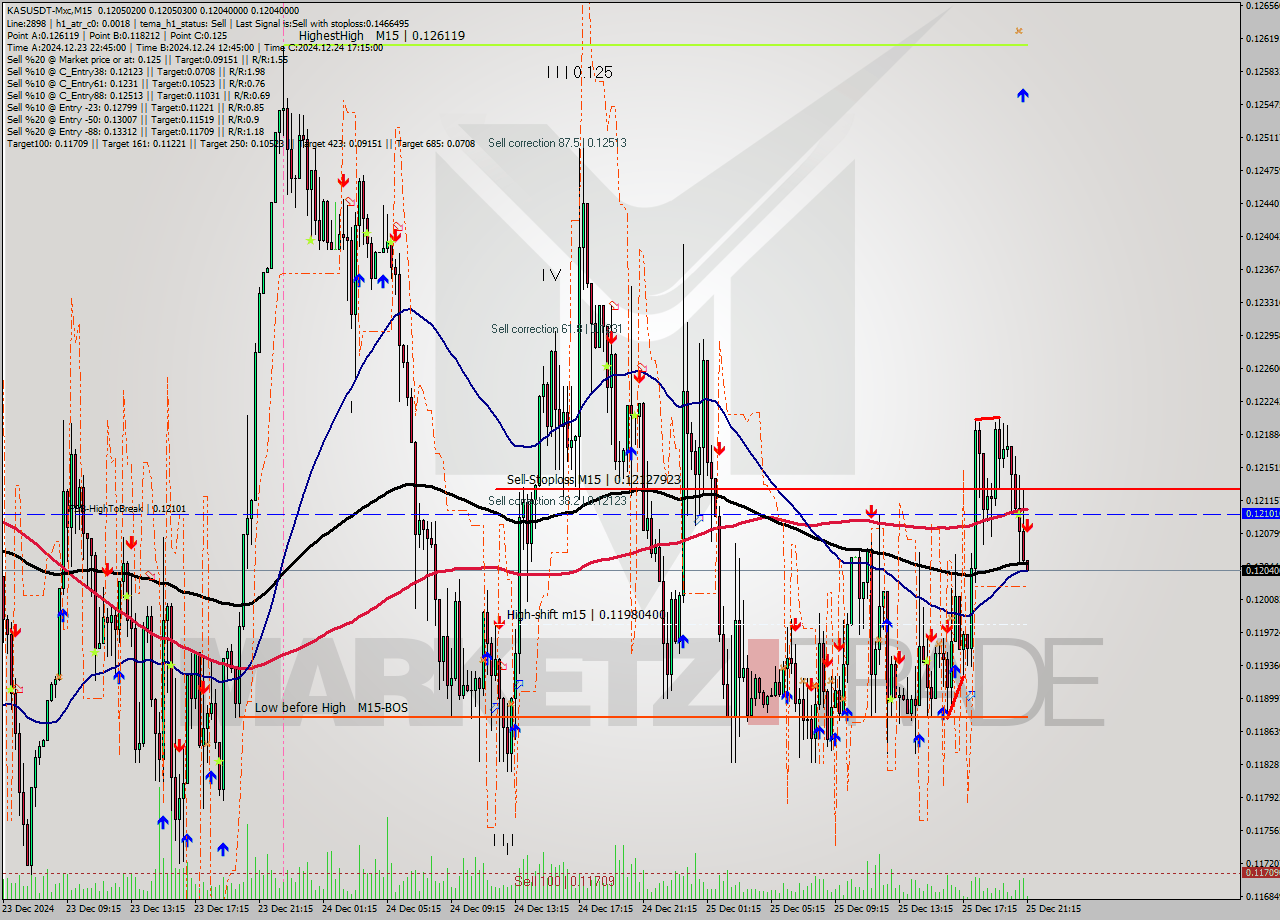
Task: Click the black 0.12040 current price tag
Action: [x=1259, y=570]
